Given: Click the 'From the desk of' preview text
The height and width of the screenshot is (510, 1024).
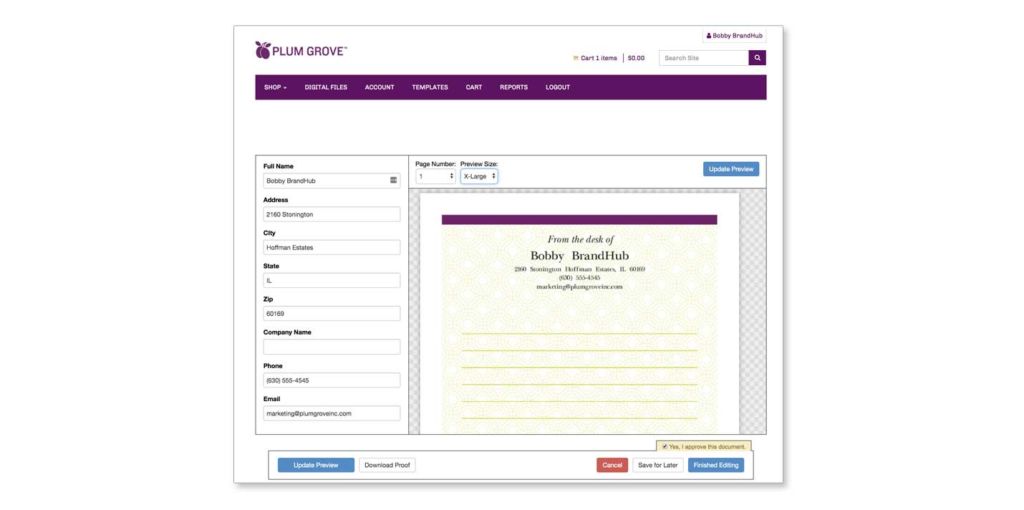Looking at the screenshot, I should coord(581,240).
